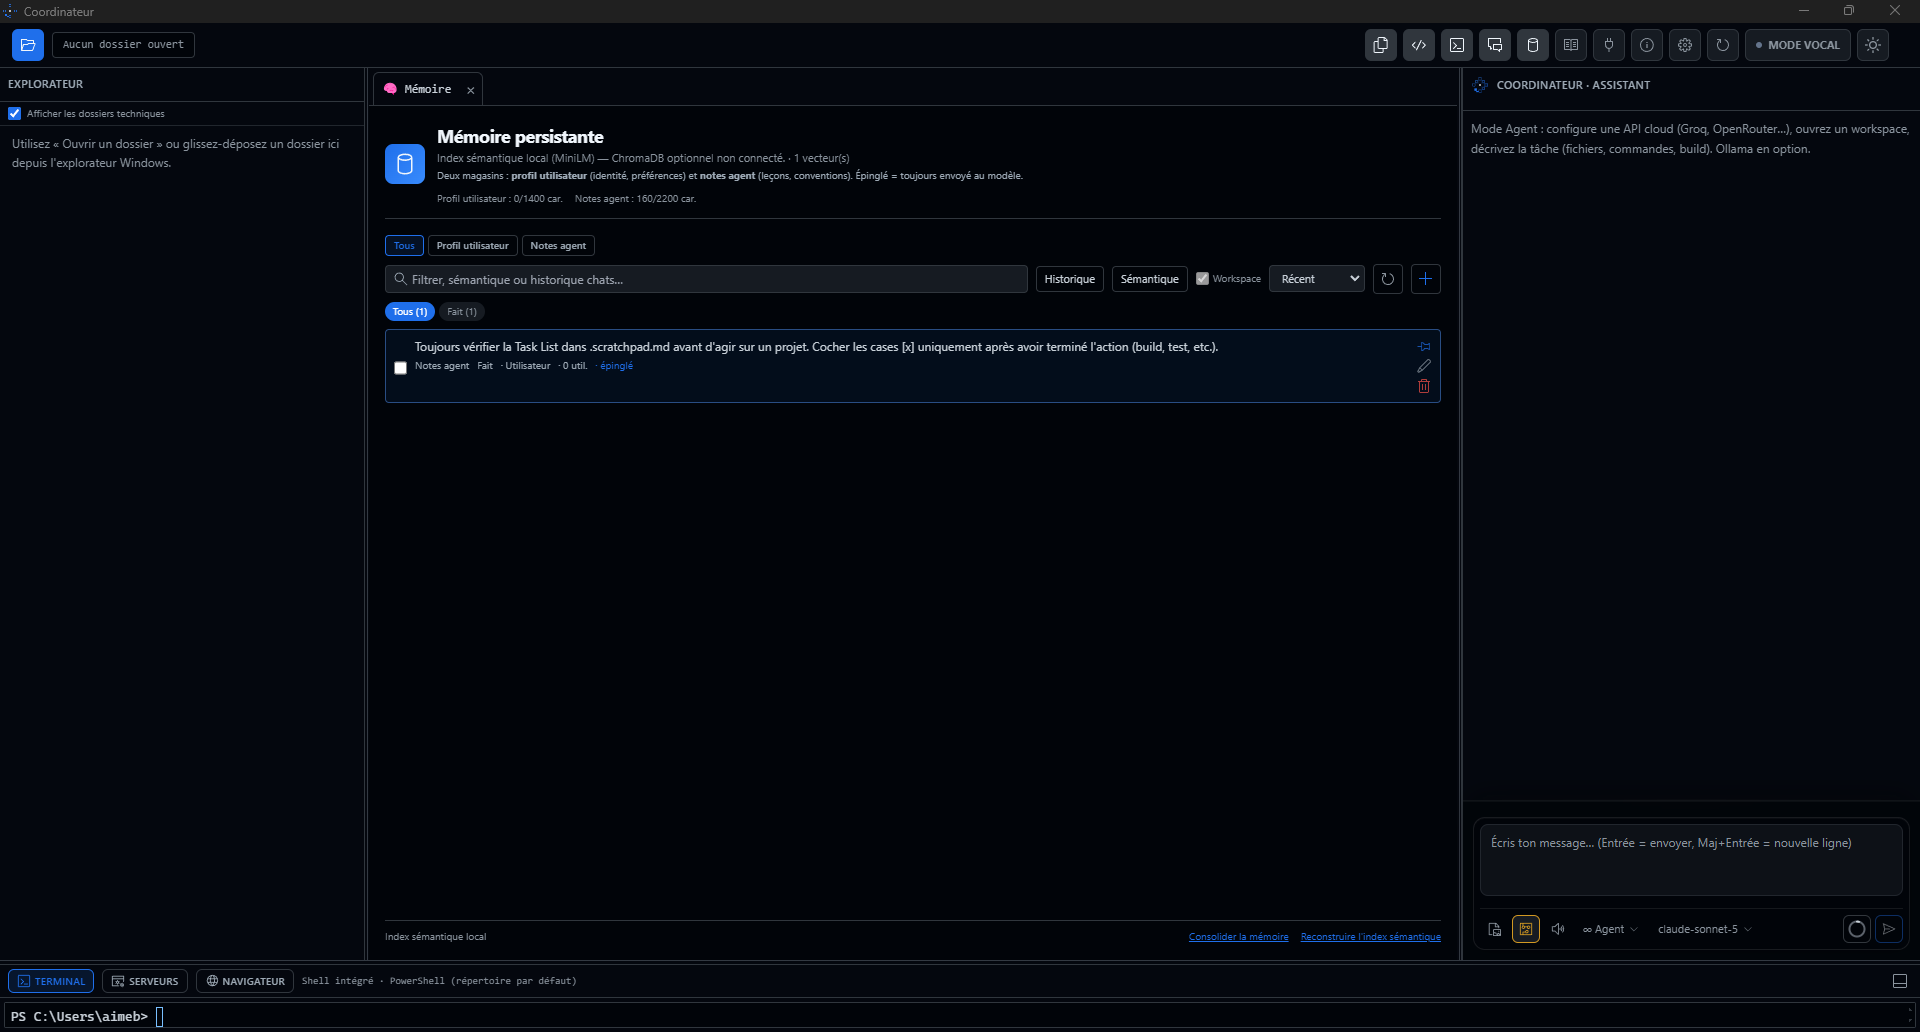Open settings with the gear icon
The height and width of the screenshot is (1032, 1920).
click(1685, 45)
